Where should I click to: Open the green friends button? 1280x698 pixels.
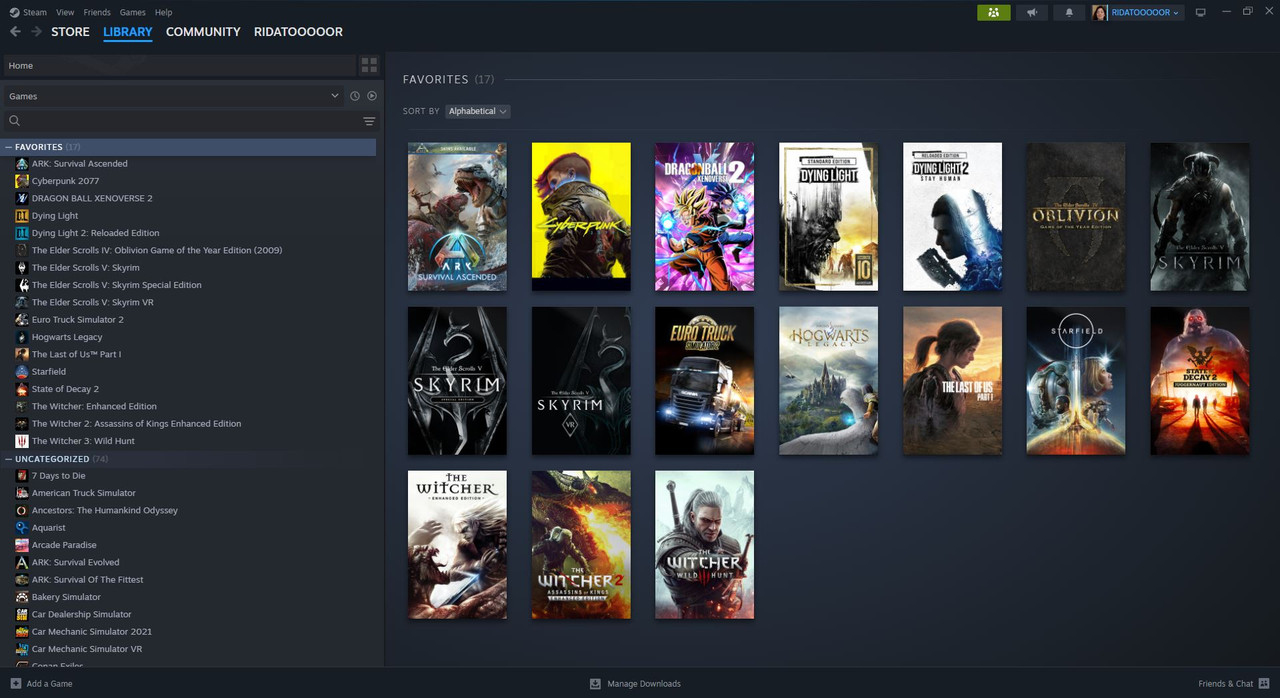click(993, 12)
